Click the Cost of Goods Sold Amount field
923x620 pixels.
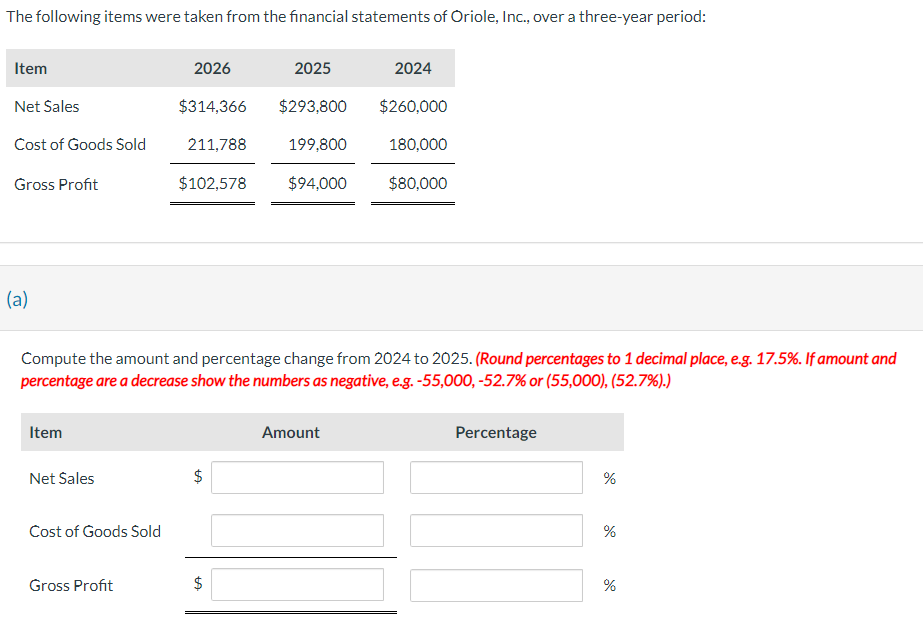(297, 530)
